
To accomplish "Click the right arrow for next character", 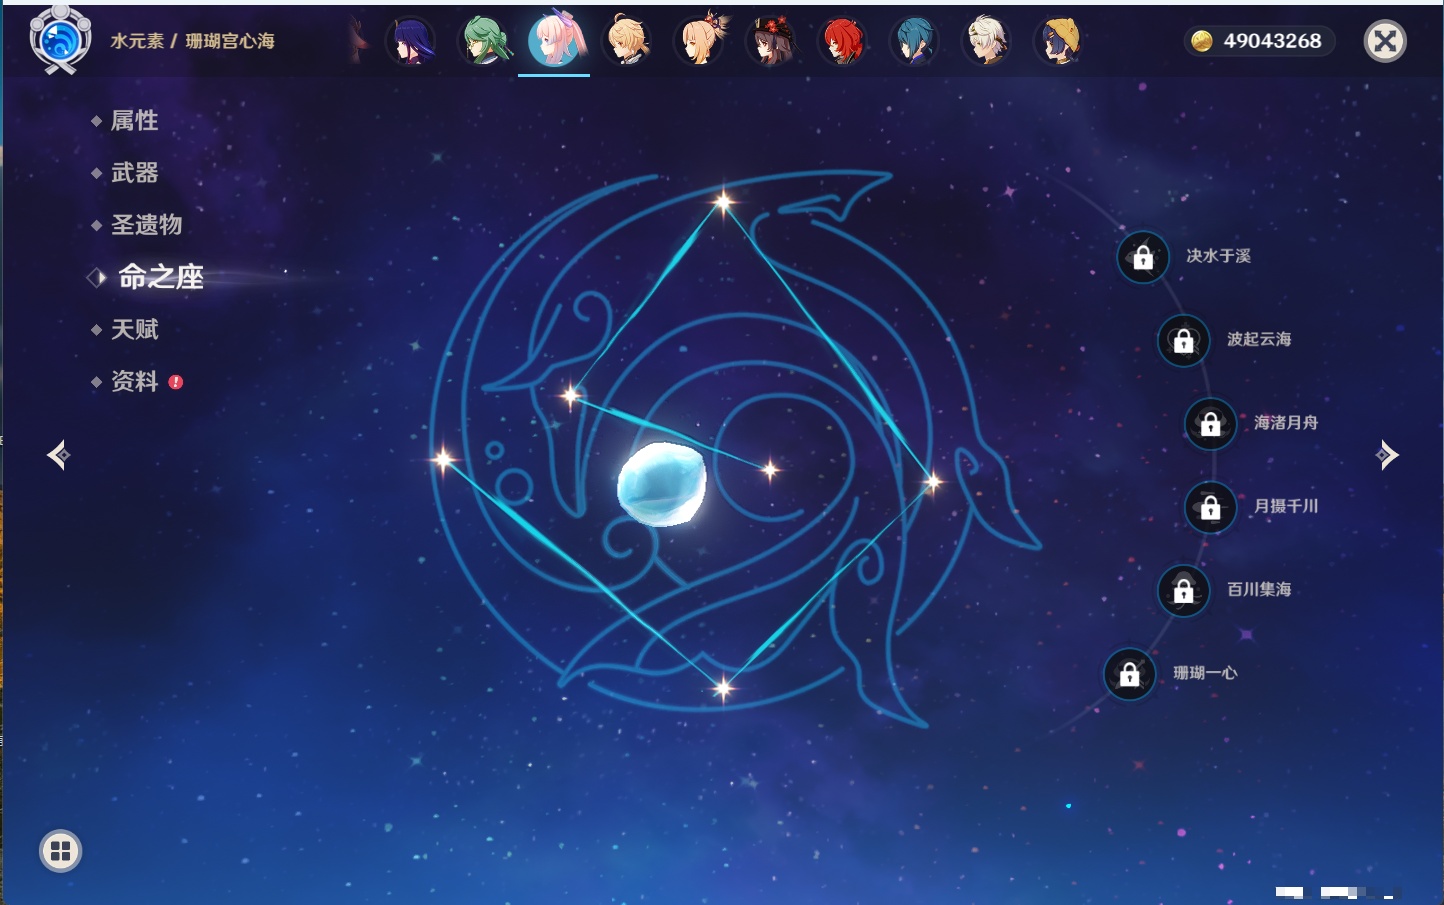I will (x=1386, y=455).
